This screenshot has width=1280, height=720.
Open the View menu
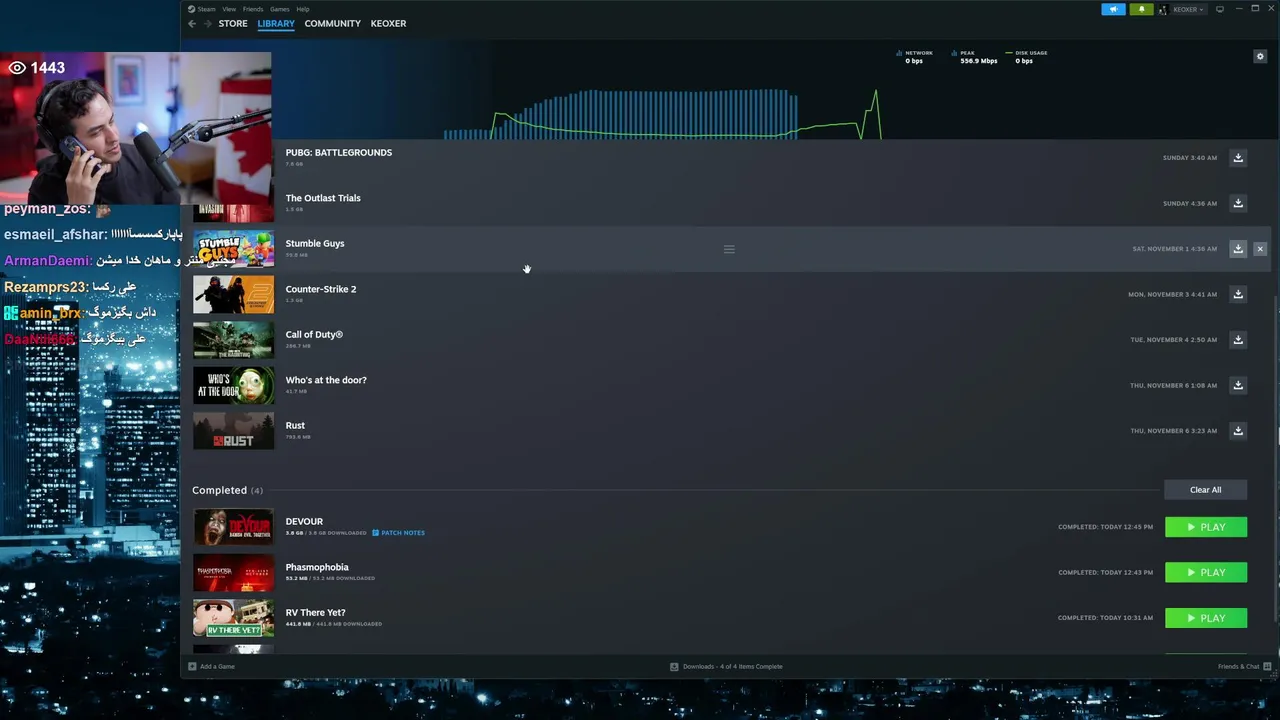pyautogui.click(x=229, y=9)
